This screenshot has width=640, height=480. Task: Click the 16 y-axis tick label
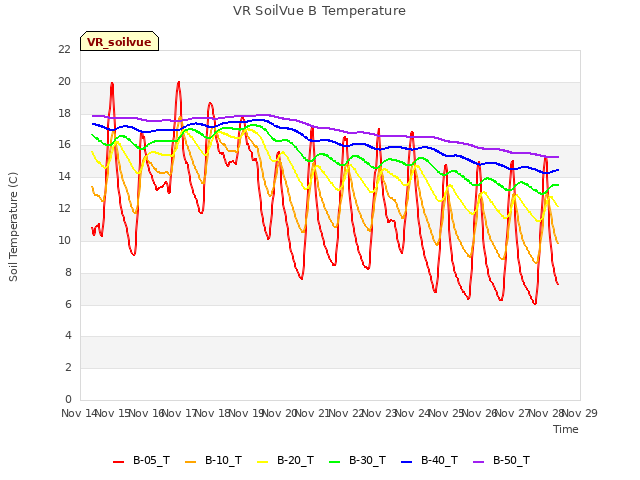tap(64, 145)
